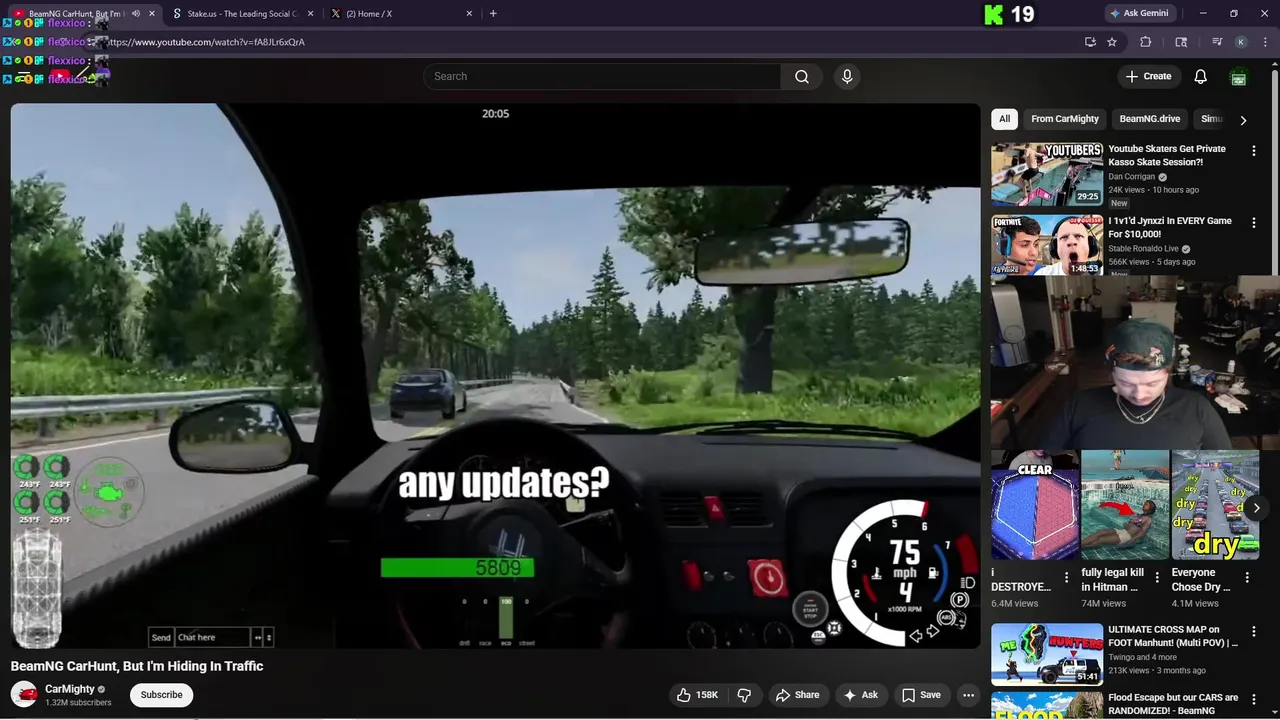Screen dimensions: 1280x720
Task: Select the All filter chip
Action: tap(1004, 119)
